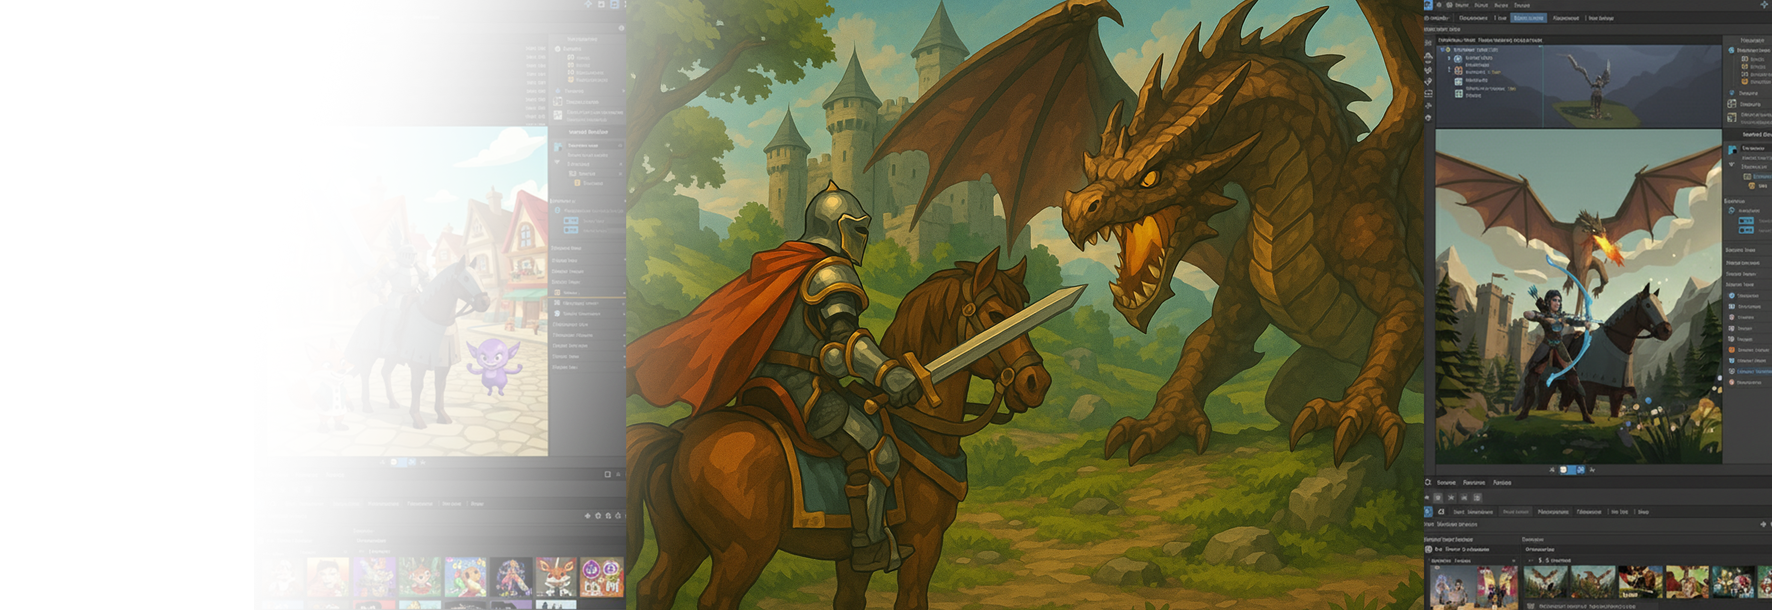
Task: Click the blue app logo in right editor's title bar
Action: 1428,5
